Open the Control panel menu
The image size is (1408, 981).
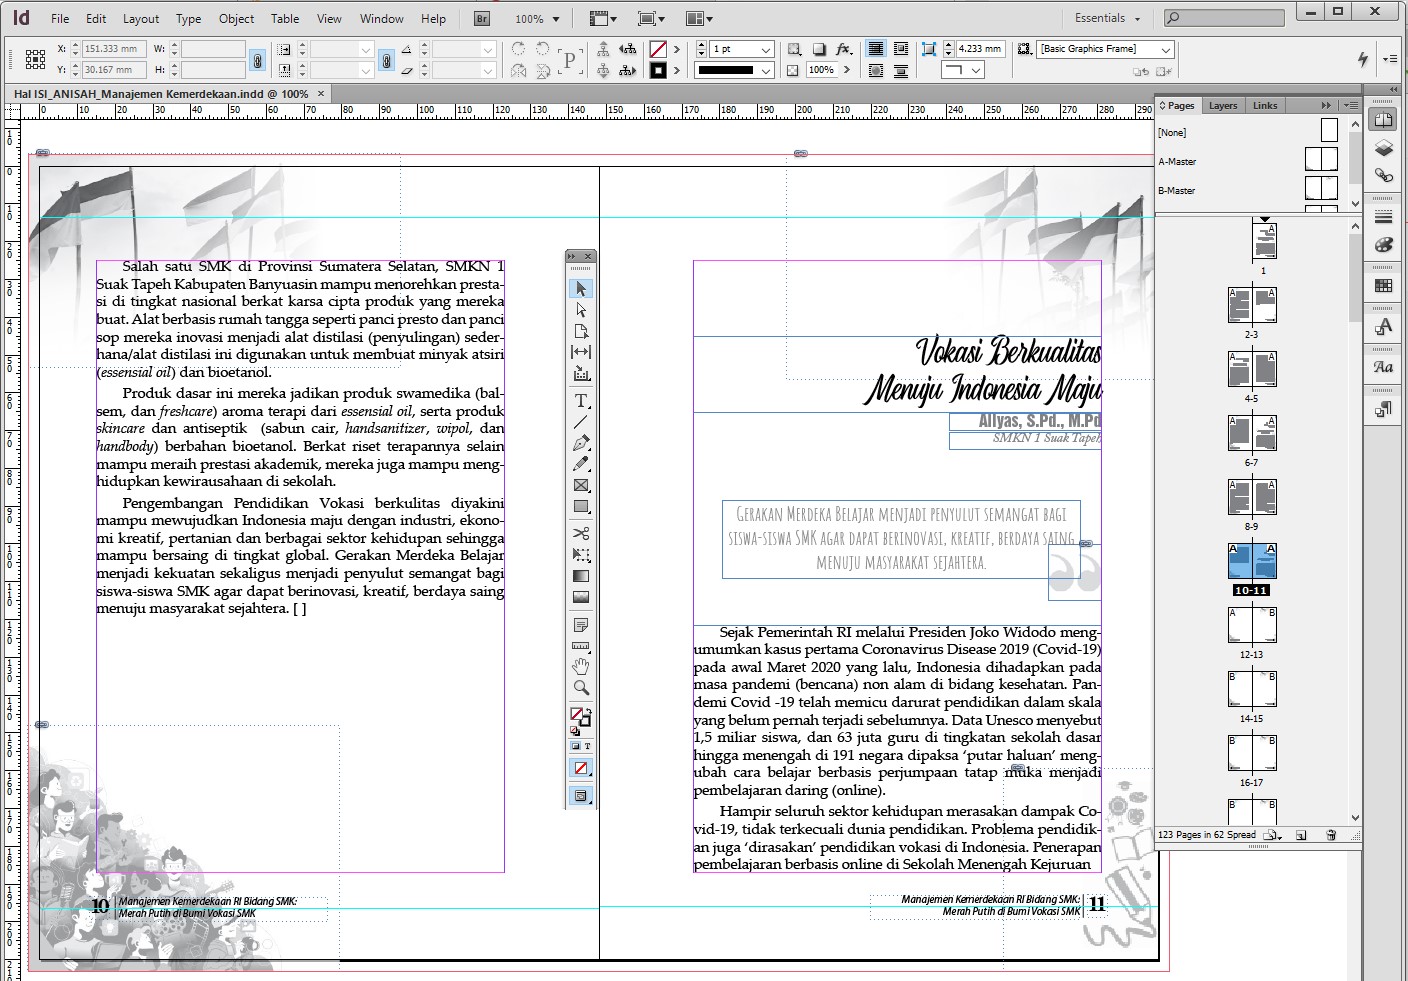(x=1390, y=59)
